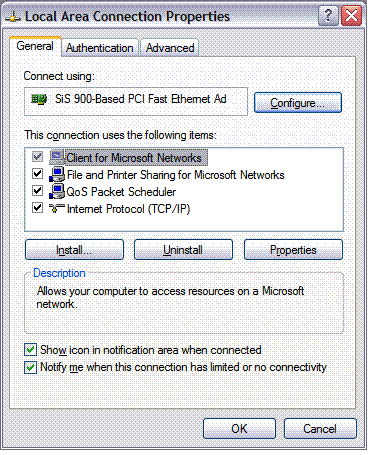The image size is (370, 455).
Task: Toggle Notify me of limited connectivity checkbox
Action: [31, 367]
